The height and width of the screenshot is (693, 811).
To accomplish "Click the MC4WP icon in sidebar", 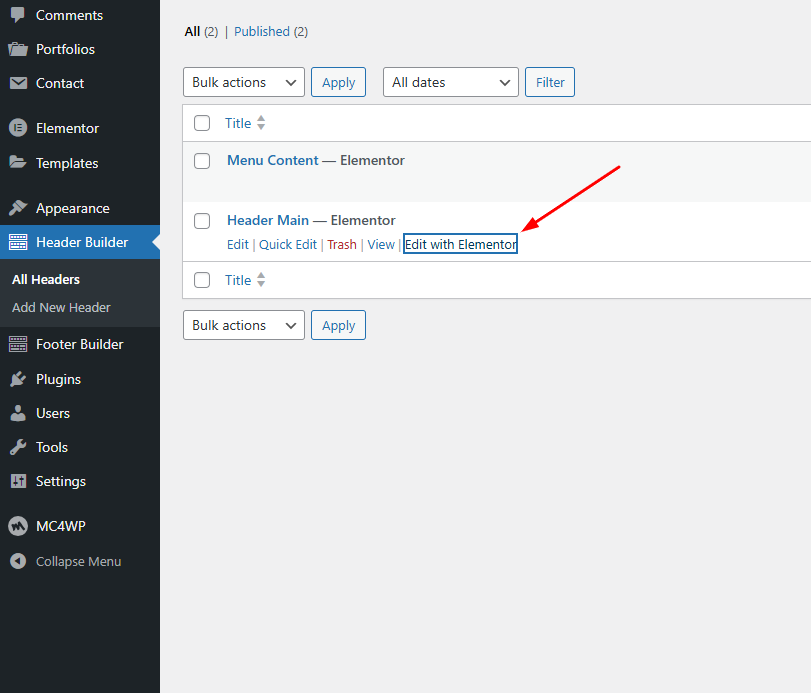I will tap(18, 526).
